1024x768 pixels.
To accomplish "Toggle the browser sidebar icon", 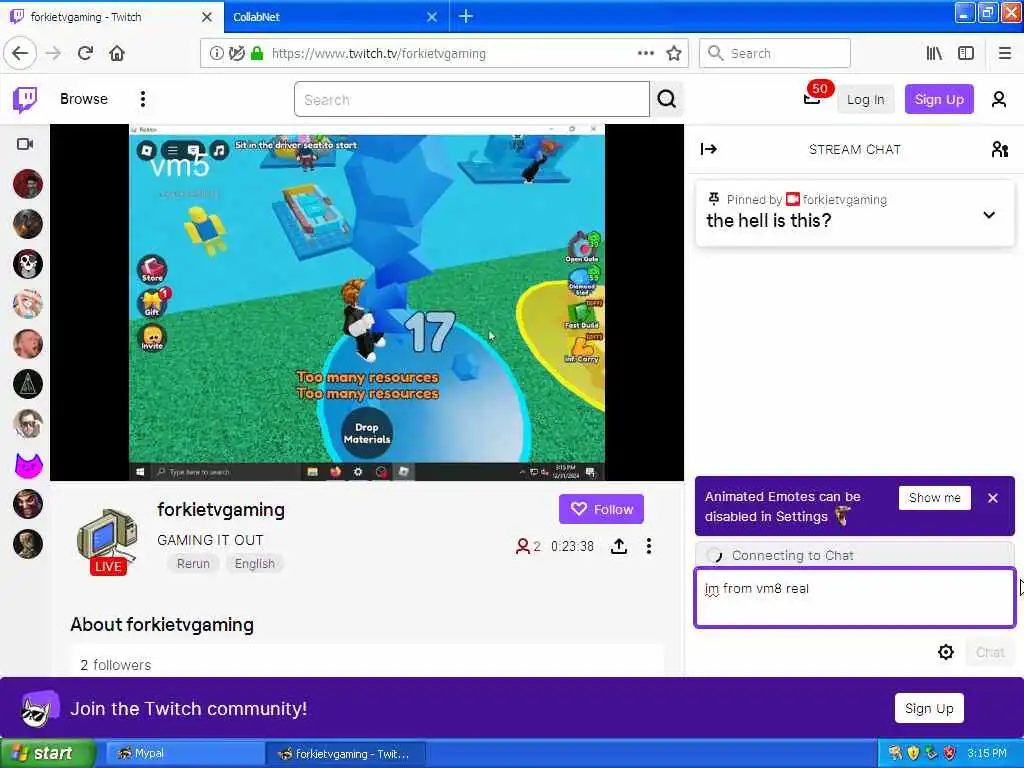I will pos(966,53).
